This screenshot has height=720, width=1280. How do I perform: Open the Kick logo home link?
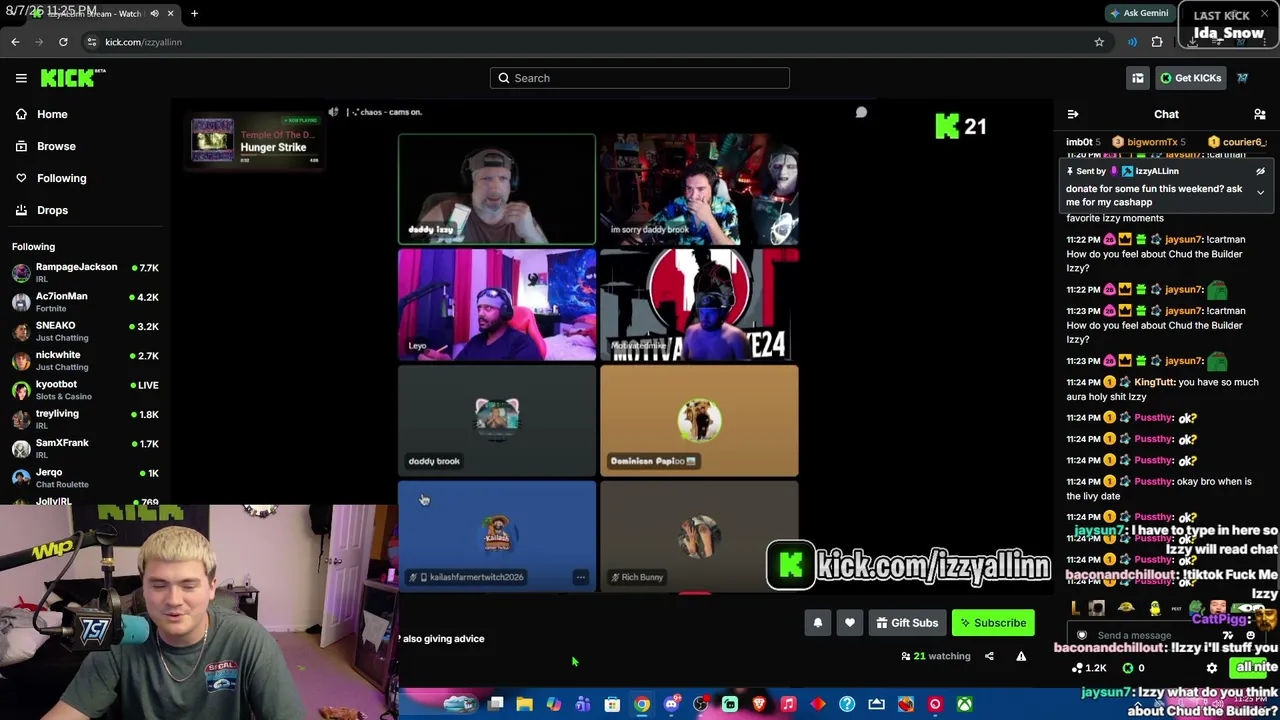(72, 78)
